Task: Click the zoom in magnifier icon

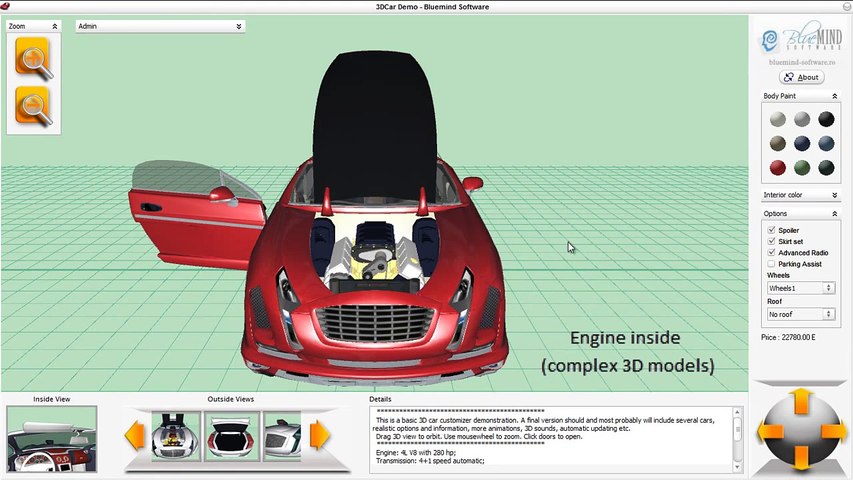Action: point(34,60)
